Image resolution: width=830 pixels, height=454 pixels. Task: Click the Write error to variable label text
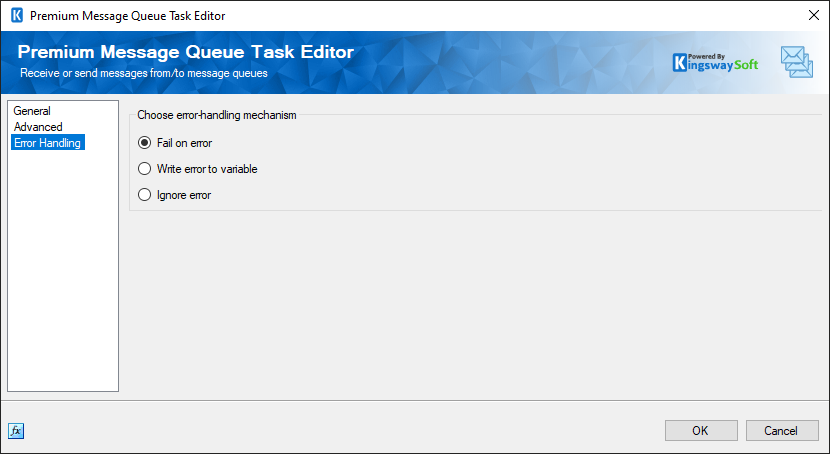click(x=207, y=169)
